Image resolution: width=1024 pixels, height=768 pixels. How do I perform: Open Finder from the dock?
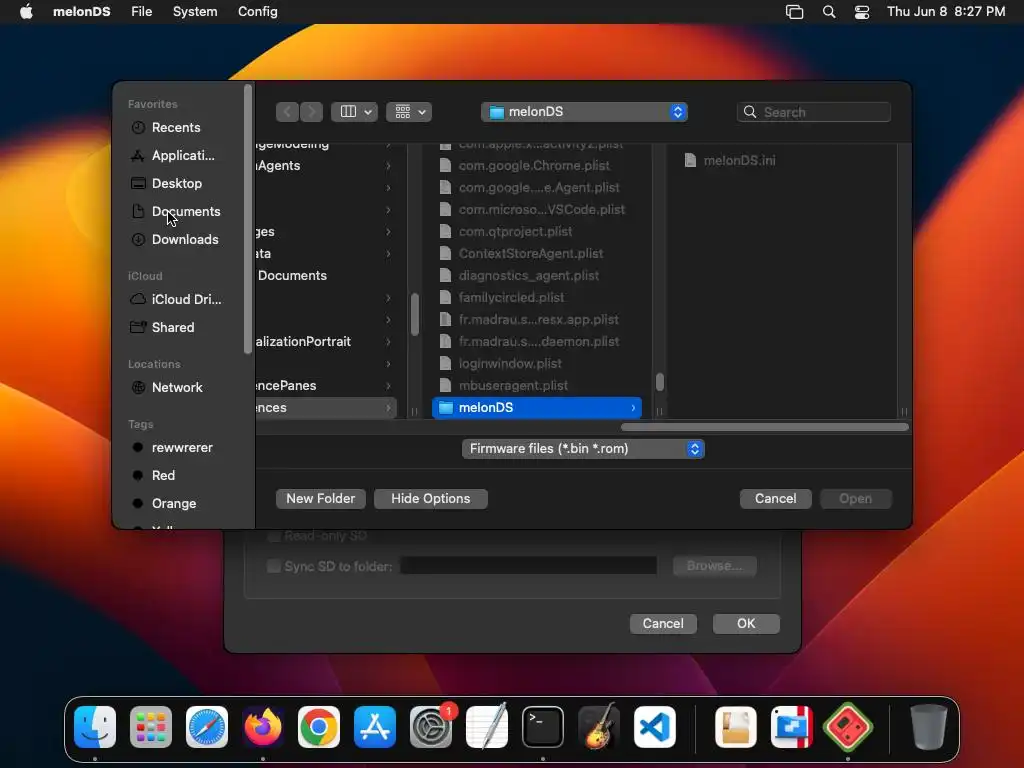click(95, 727)
